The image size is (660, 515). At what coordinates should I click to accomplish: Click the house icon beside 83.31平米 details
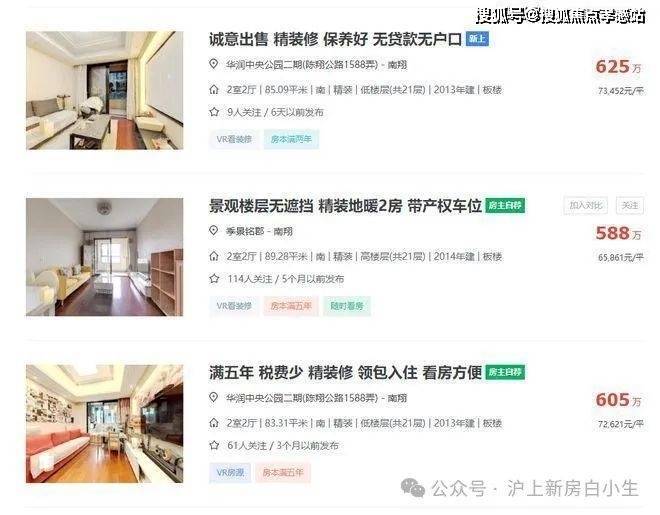click(x=214, y=423)
